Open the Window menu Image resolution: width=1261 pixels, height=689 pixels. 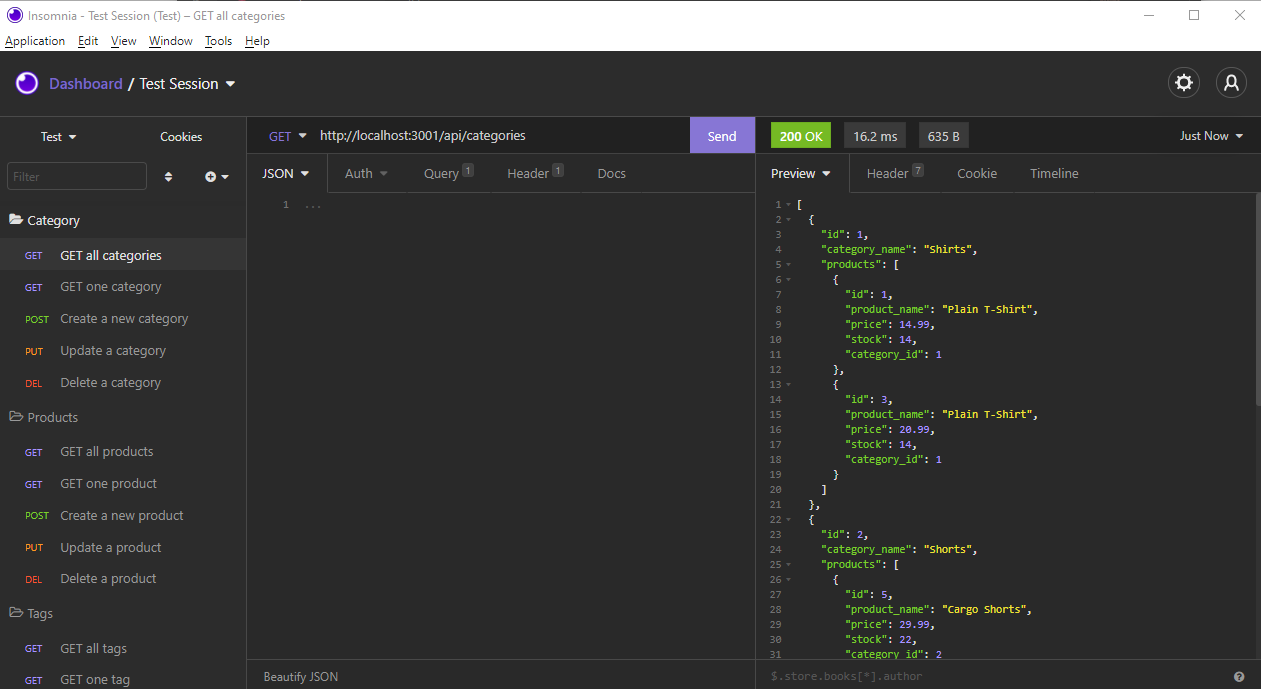point(171,41)
